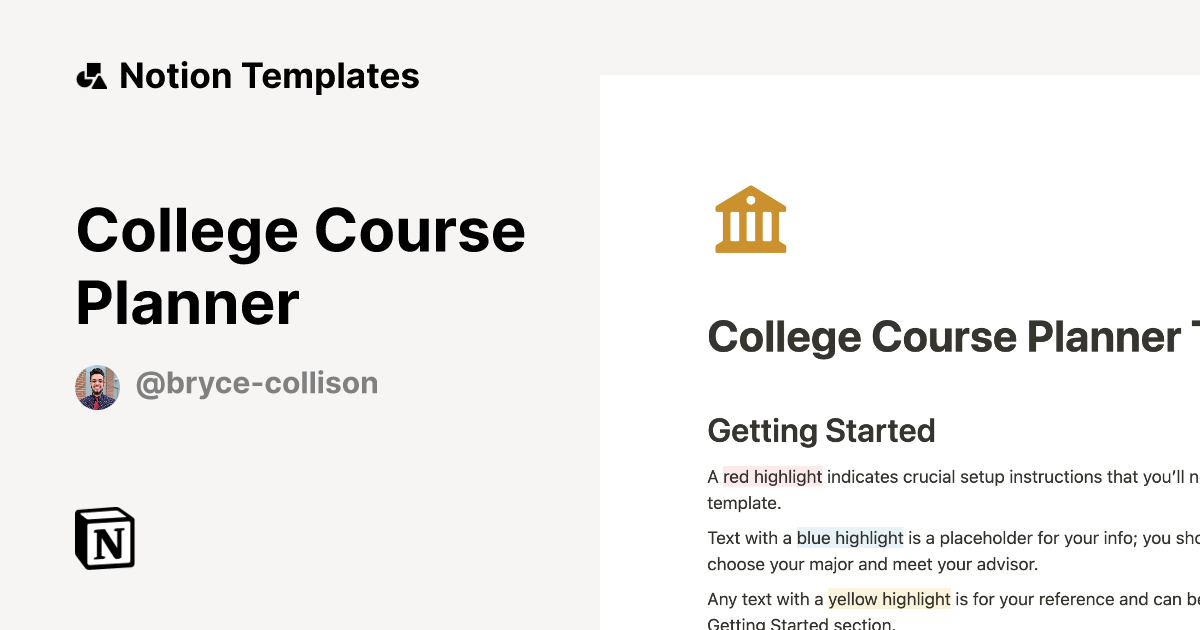
Task: Click the "choose your major and meet your advisor" line
Action: tap(872, 564)
